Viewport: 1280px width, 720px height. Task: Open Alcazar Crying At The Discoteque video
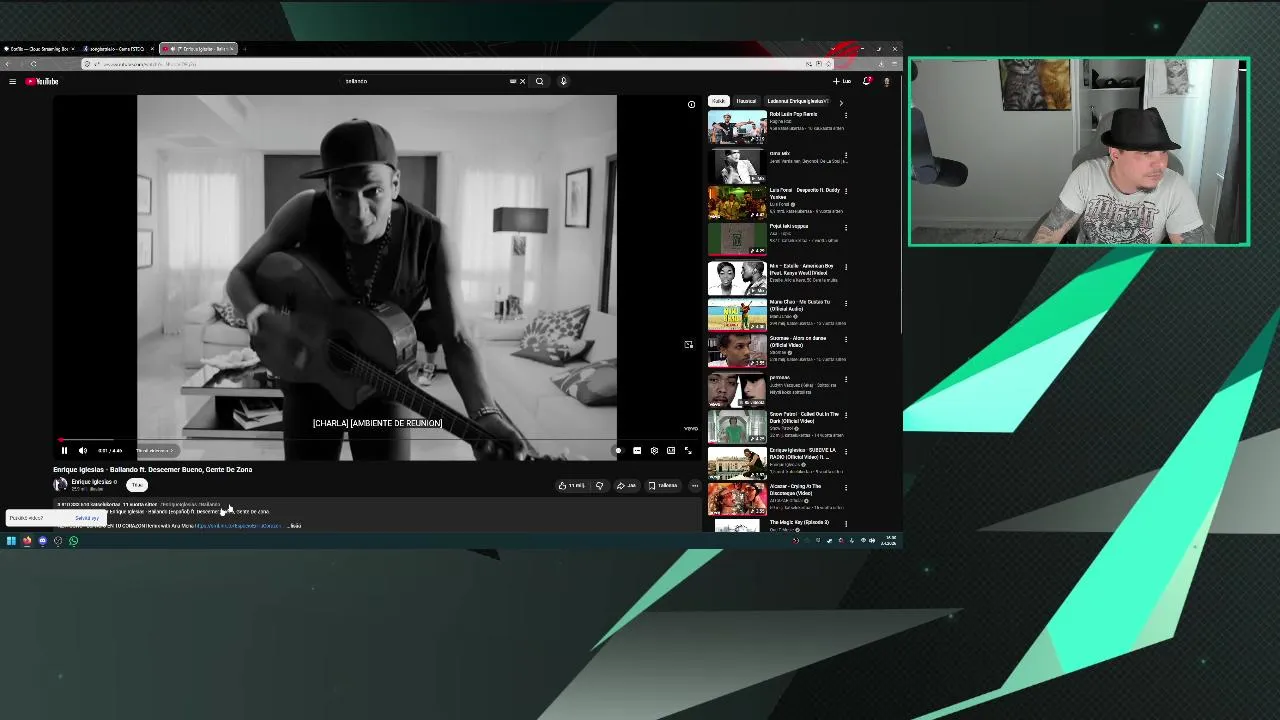click(x=737, y=500)
